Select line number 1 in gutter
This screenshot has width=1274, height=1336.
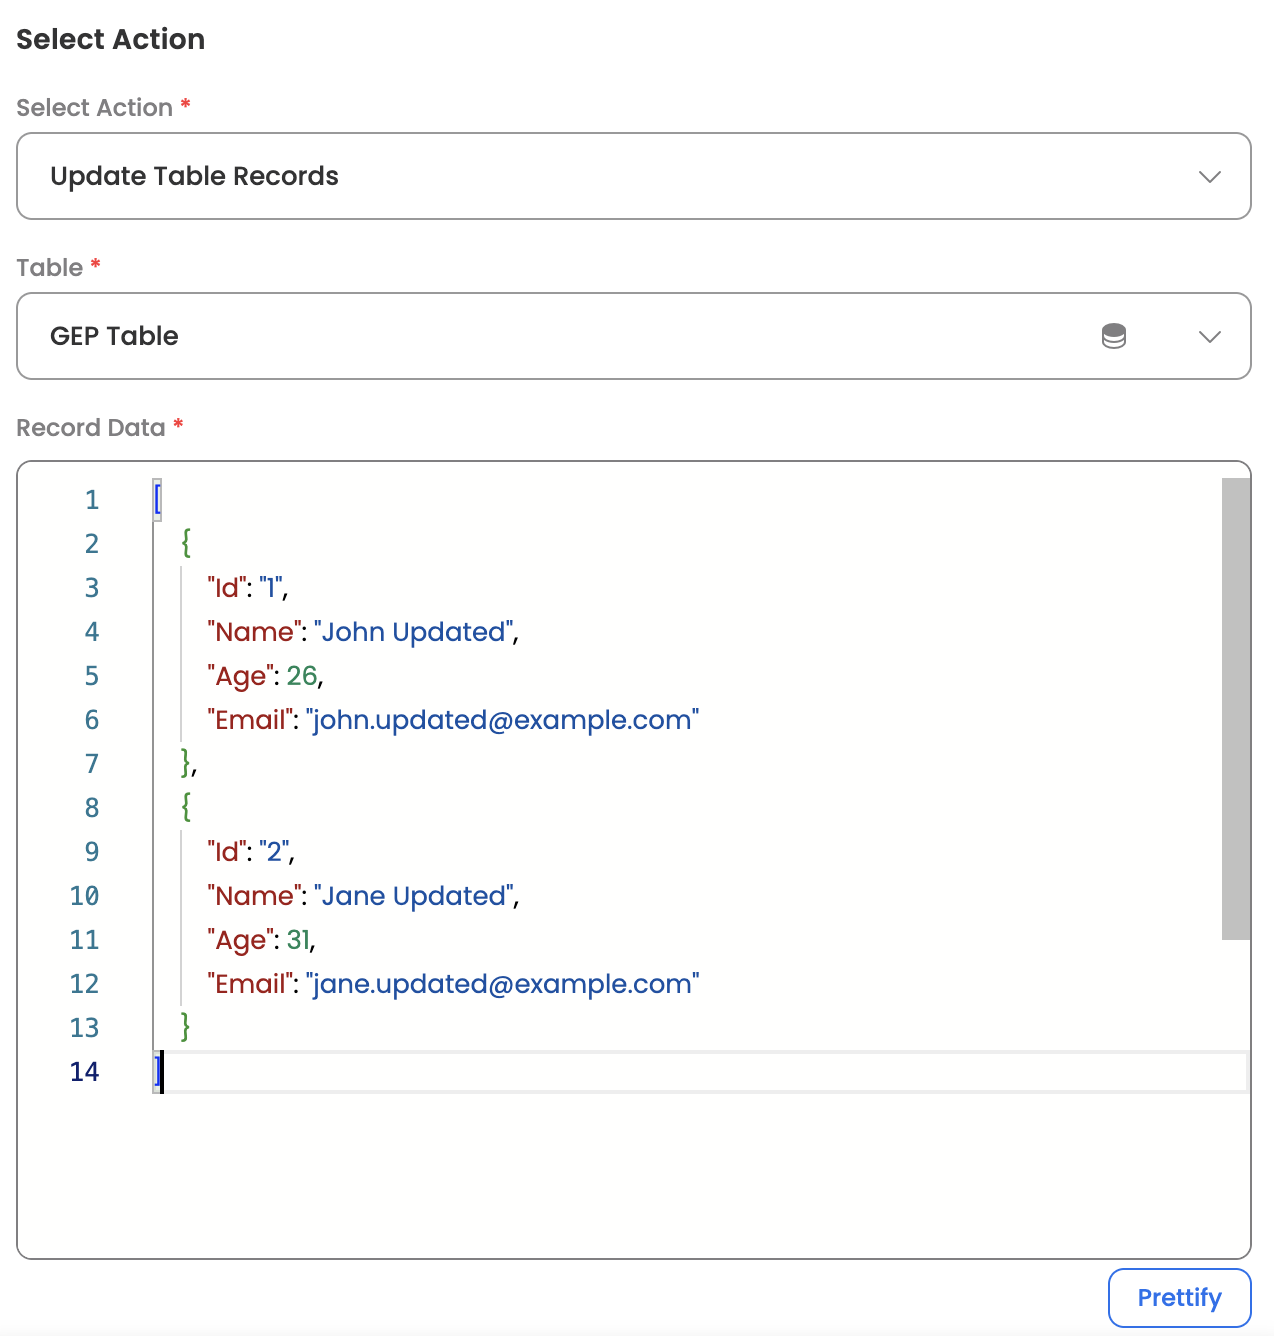92,500
